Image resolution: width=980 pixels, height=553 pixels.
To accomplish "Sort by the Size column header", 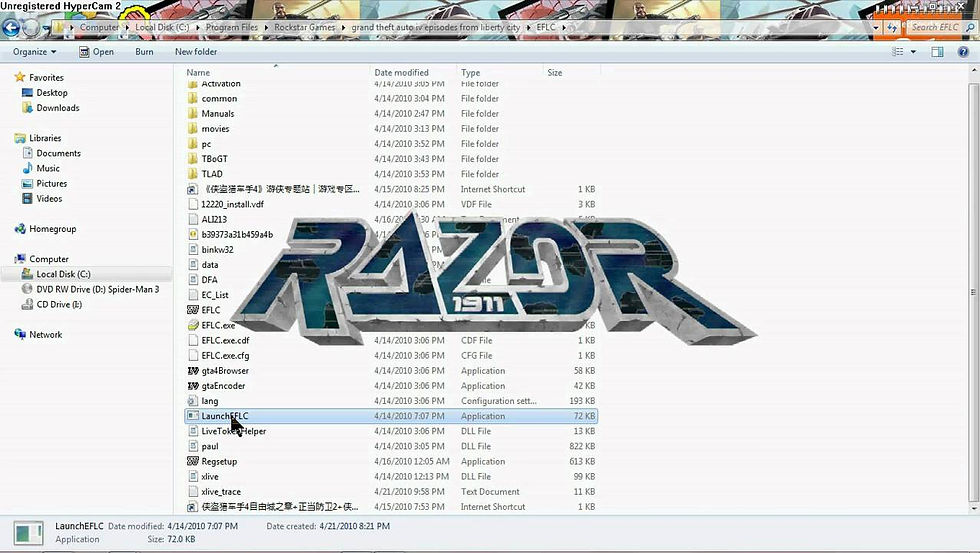I will (554, 72).
